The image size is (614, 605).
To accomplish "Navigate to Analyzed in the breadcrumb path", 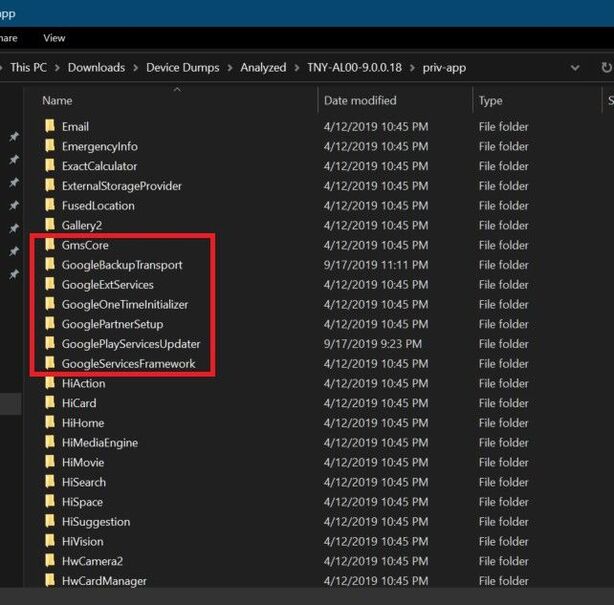I will pyautogui.click(x=263, y=67).
